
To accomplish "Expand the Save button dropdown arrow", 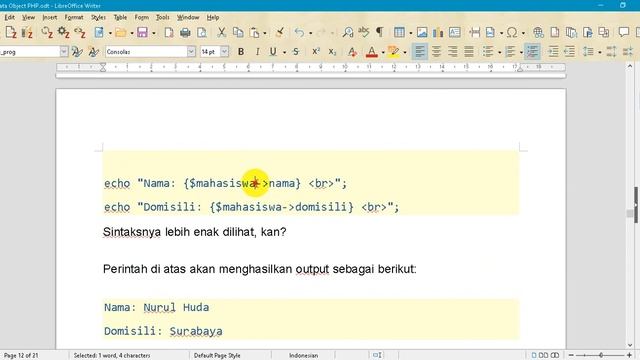I will pyautogui.click(x=153, y=33).
